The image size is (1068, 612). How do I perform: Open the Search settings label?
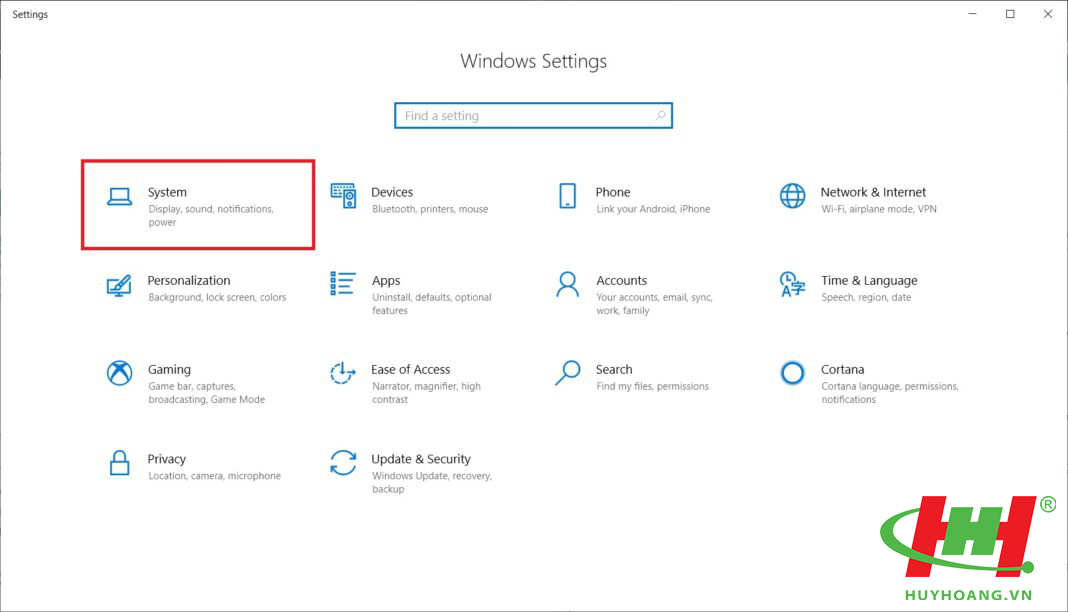pyautogui.click(x=614, y=370)
